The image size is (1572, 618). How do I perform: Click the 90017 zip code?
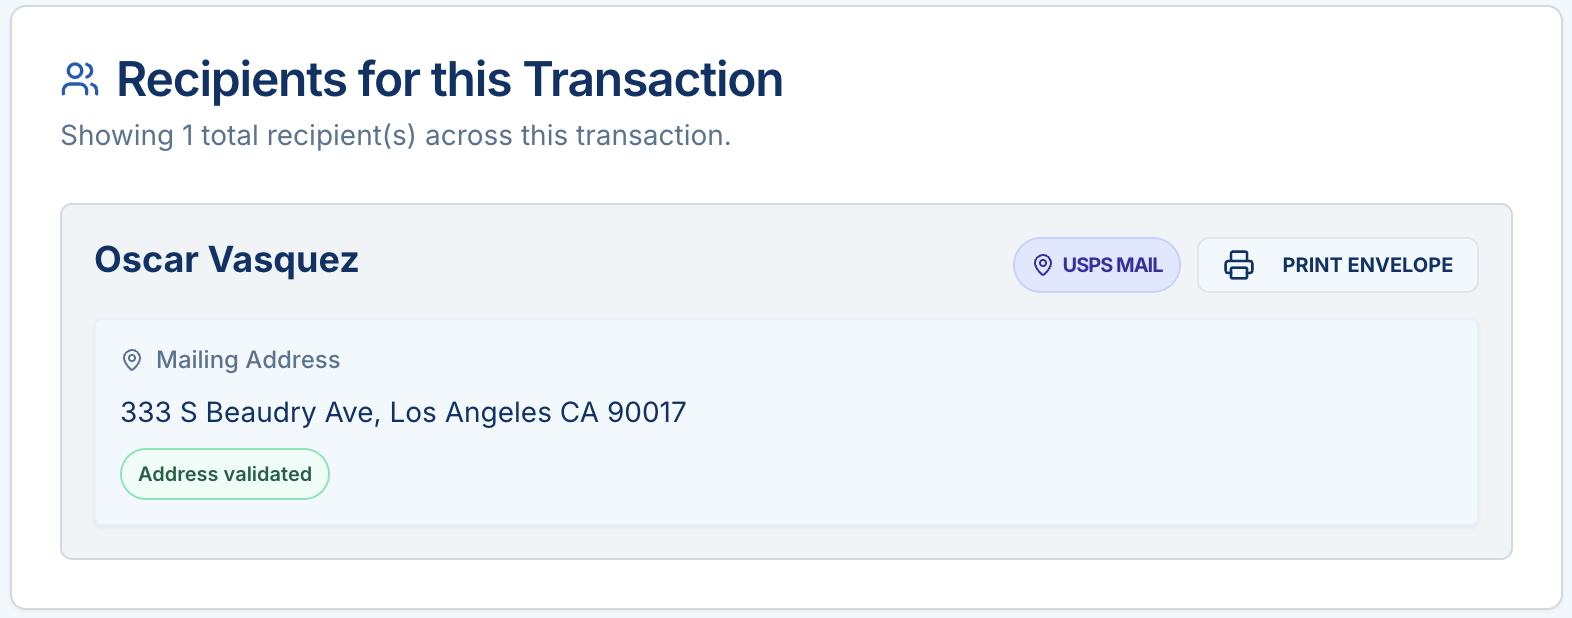[x=647, y=413]
